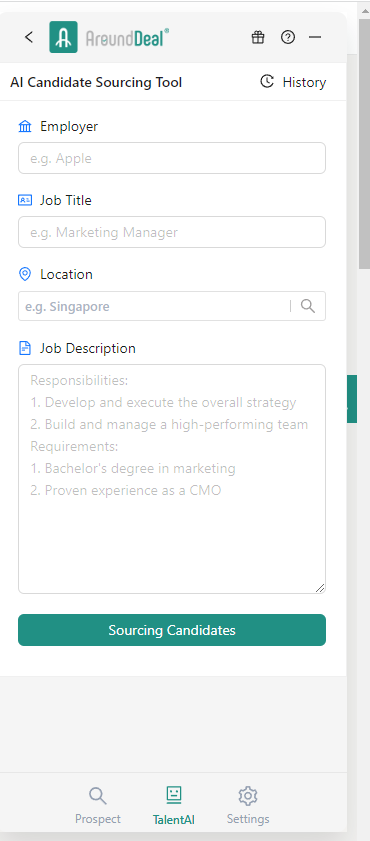Click the Location search magnifier icon
Viewport: 370px width, 841px height.
coord(308,306)
